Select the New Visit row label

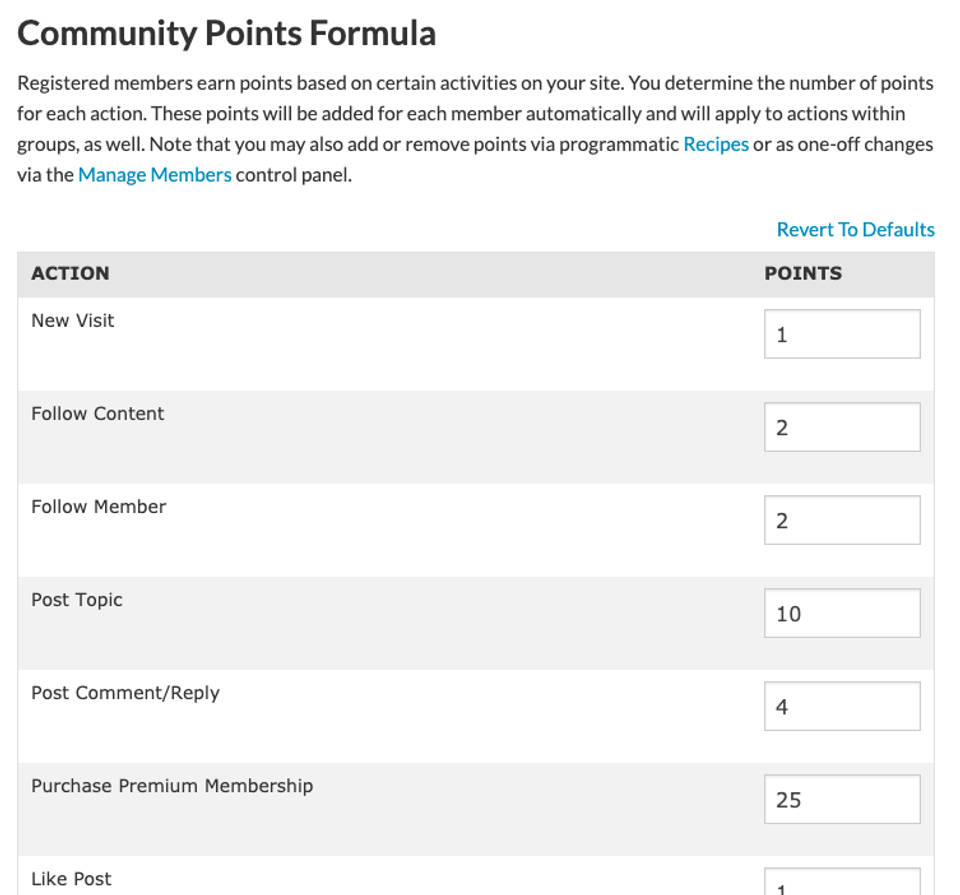73,321
